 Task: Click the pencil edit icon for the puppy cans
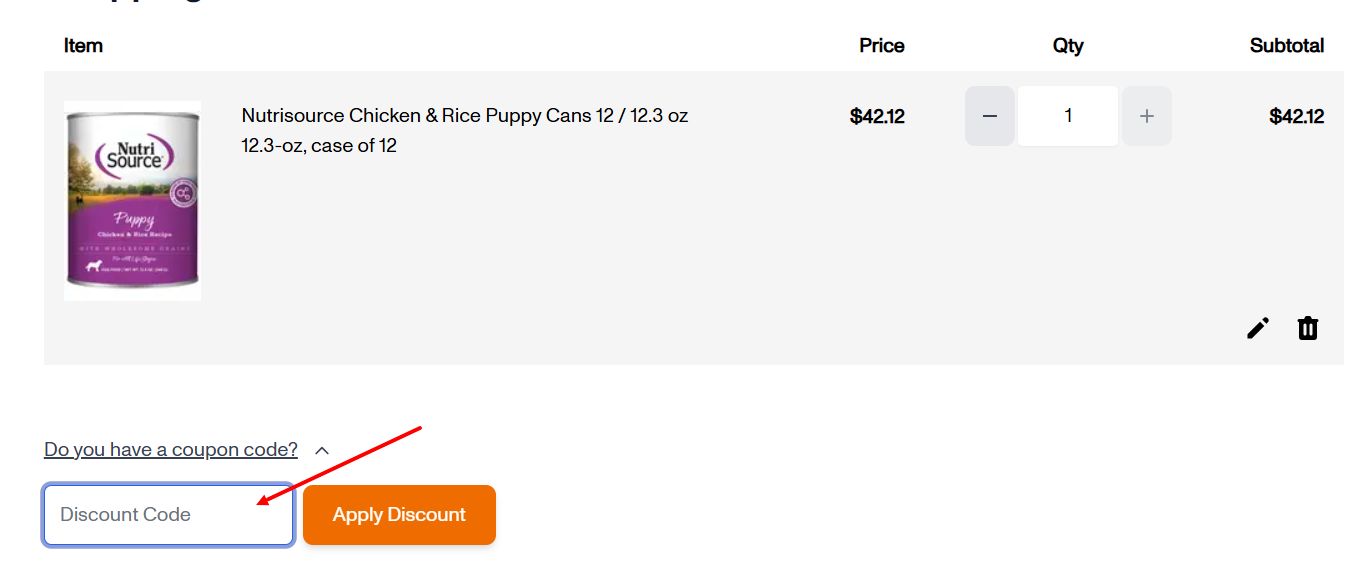[1257, 328]
